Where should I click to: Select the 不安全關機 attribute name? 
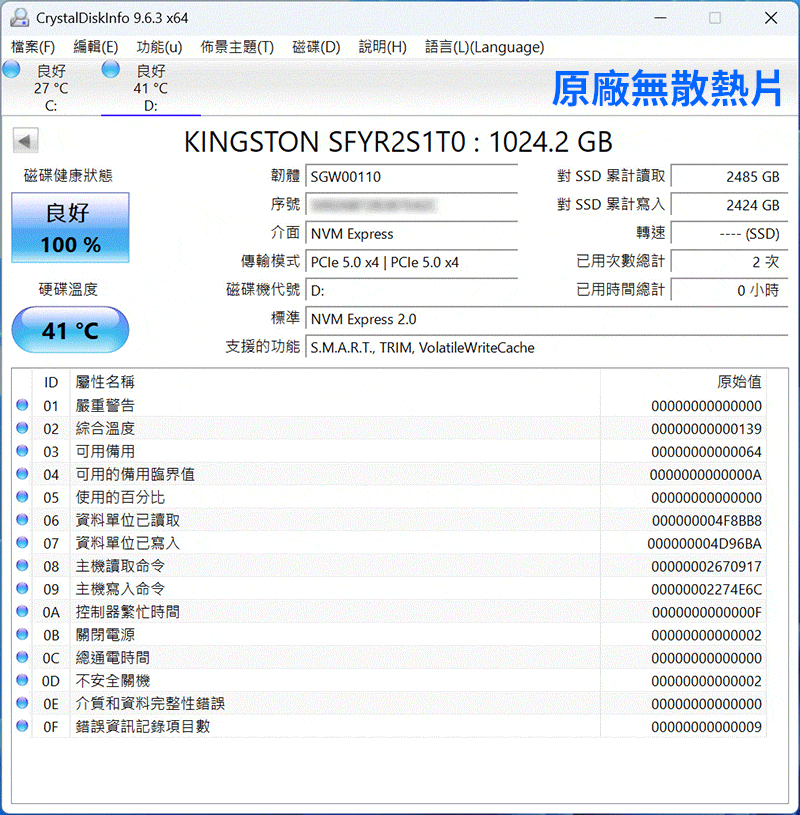click(113, 680)
